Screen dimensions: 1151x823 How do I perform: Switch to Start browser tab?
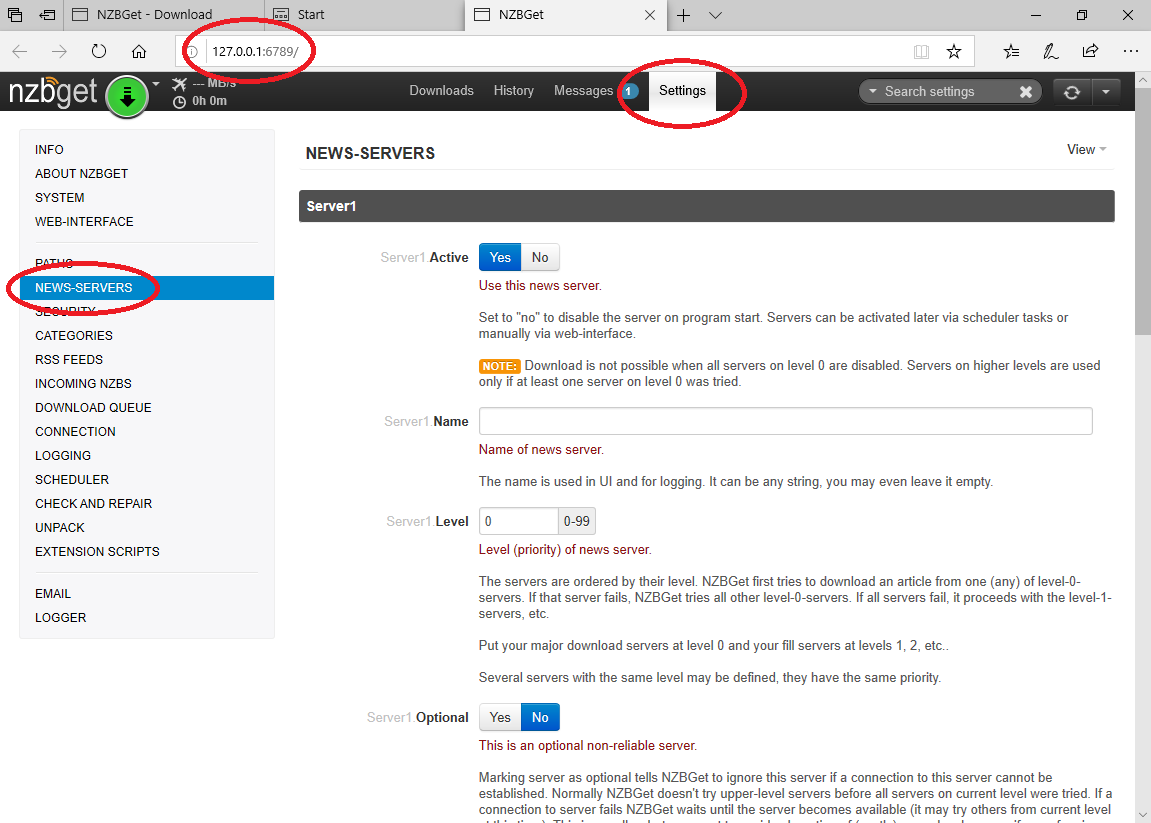(365, 15)
